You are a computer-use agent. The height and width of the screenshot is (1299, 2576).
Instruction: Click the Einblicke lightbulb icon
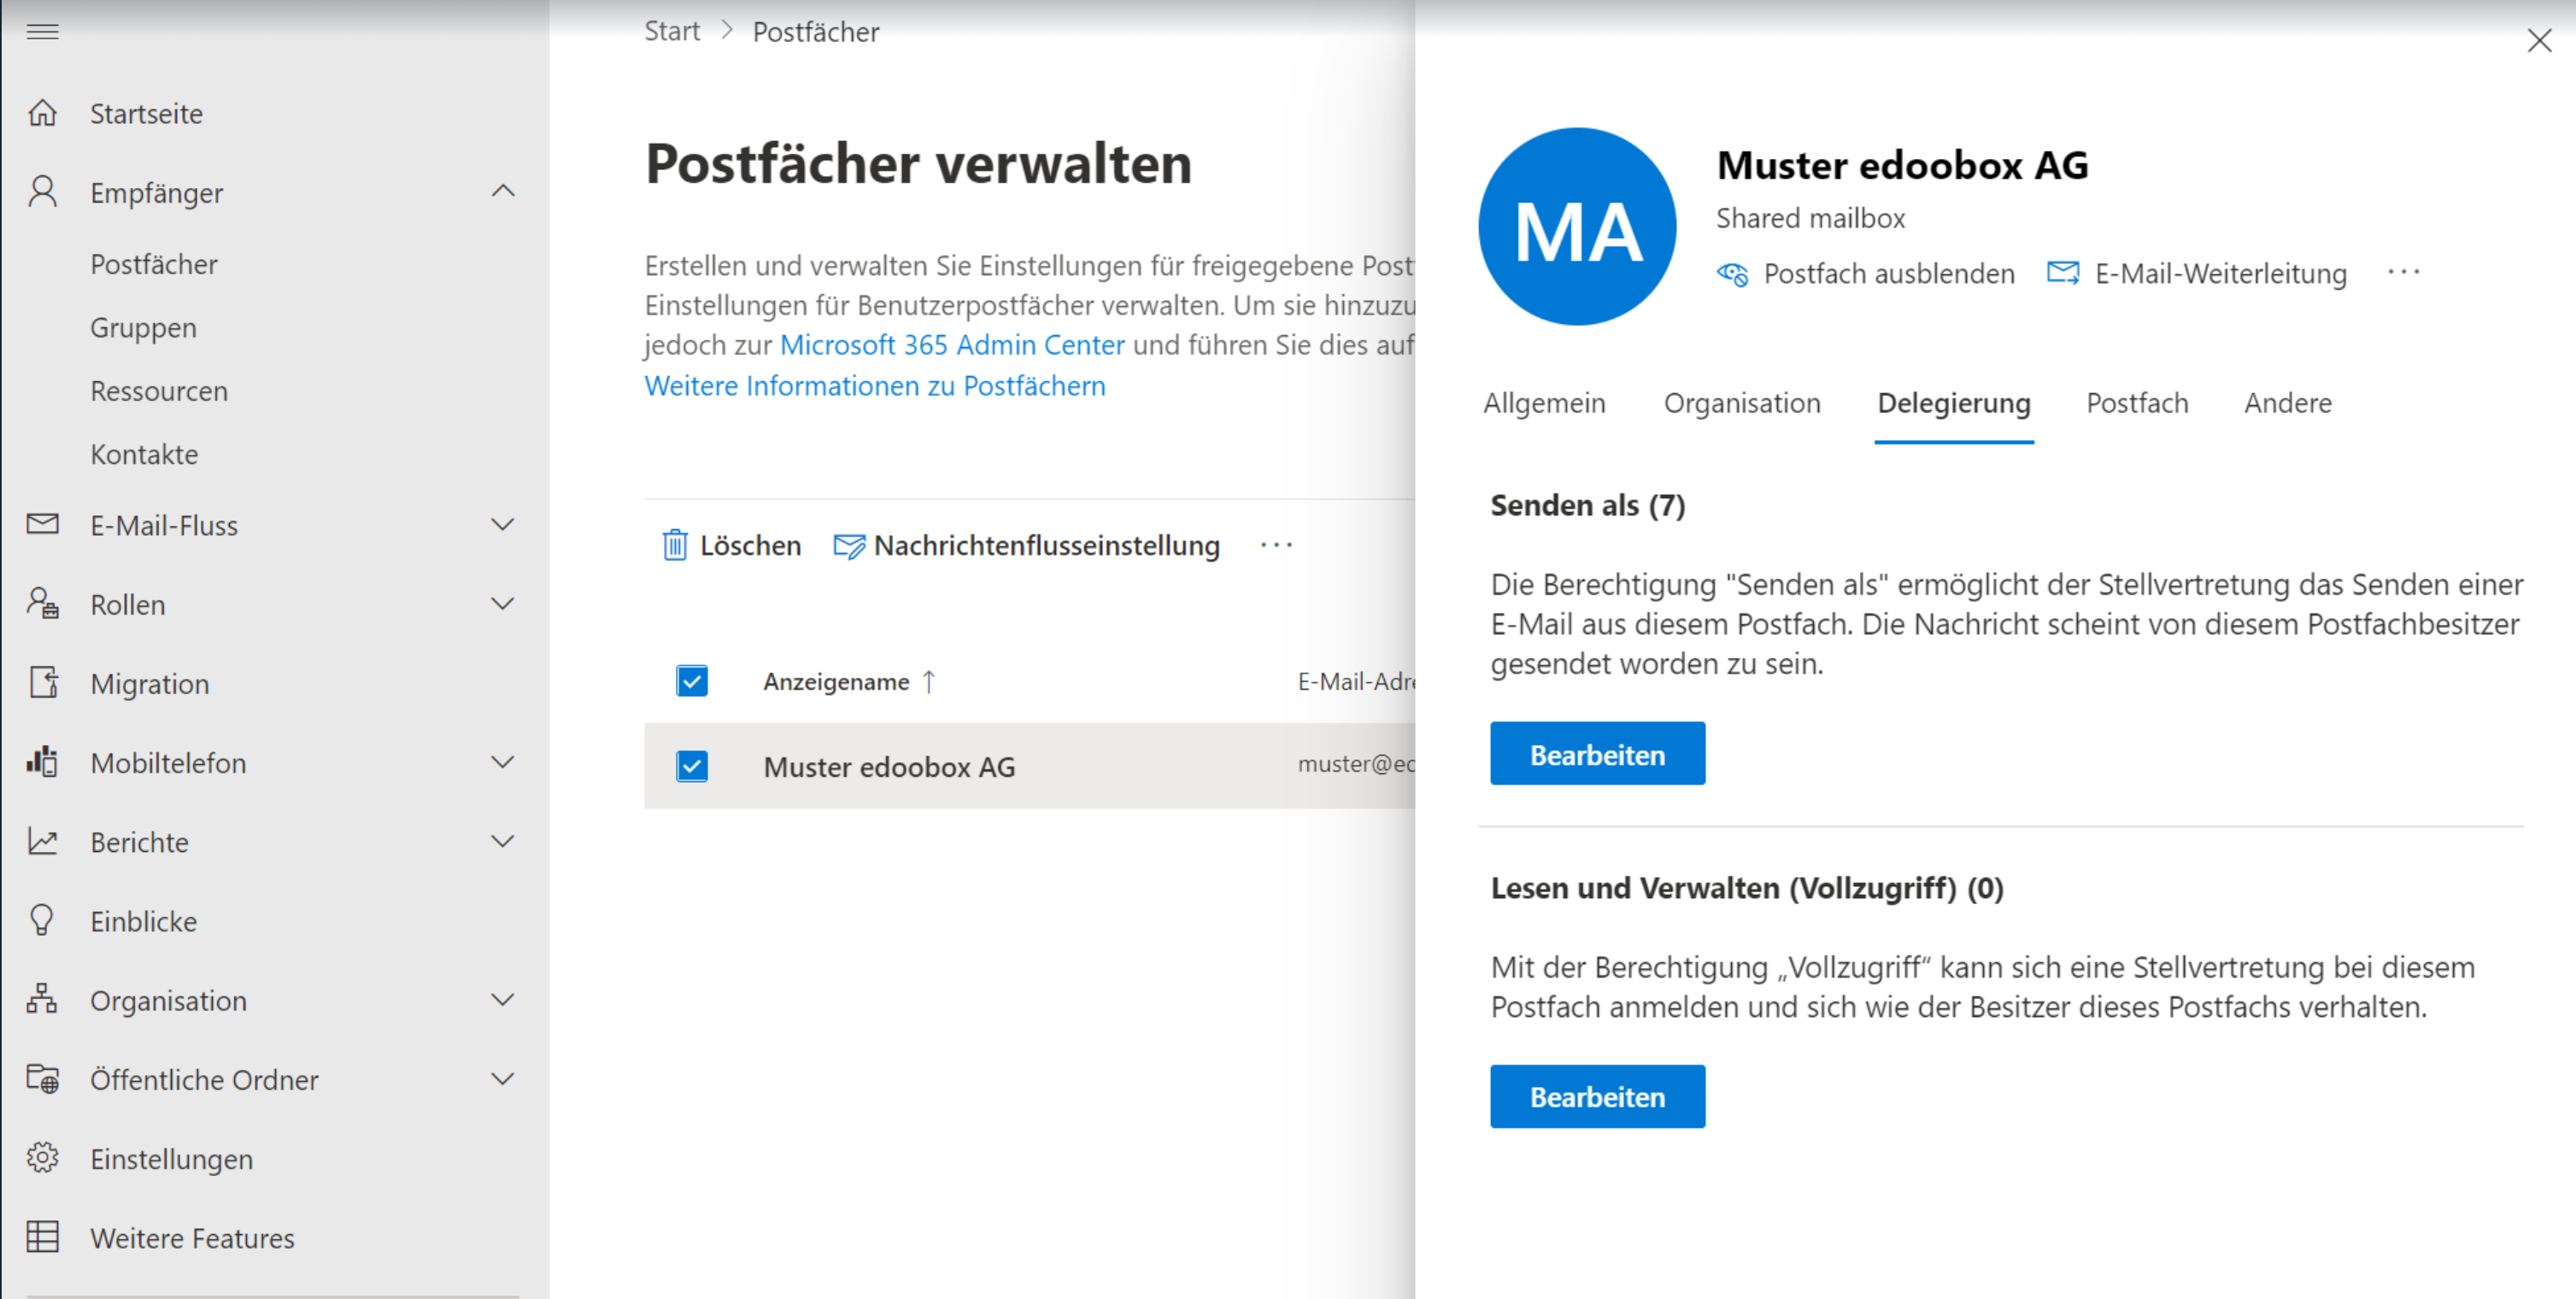42,920
